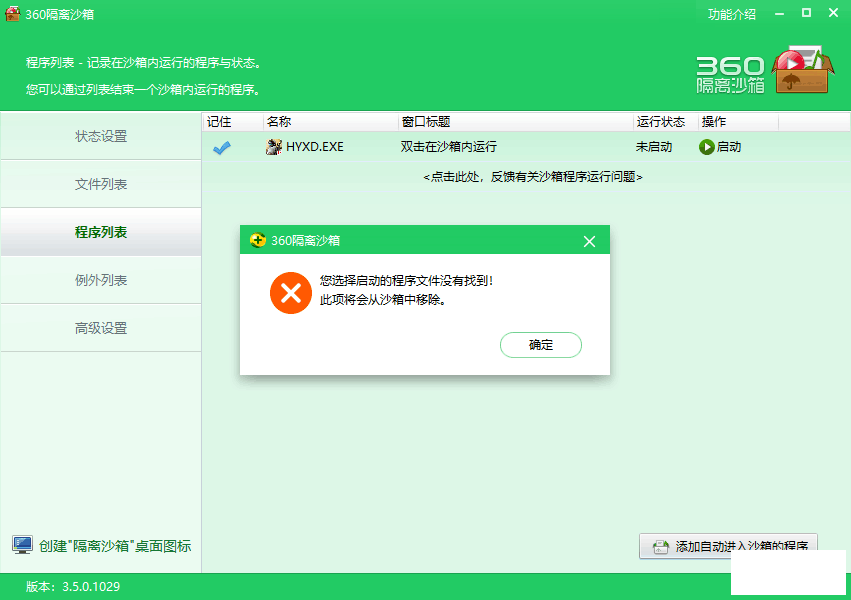851x600 pixels.
Task: Open the 状态设置 tab
Action: pyautogui.click(x=101, y=136)
